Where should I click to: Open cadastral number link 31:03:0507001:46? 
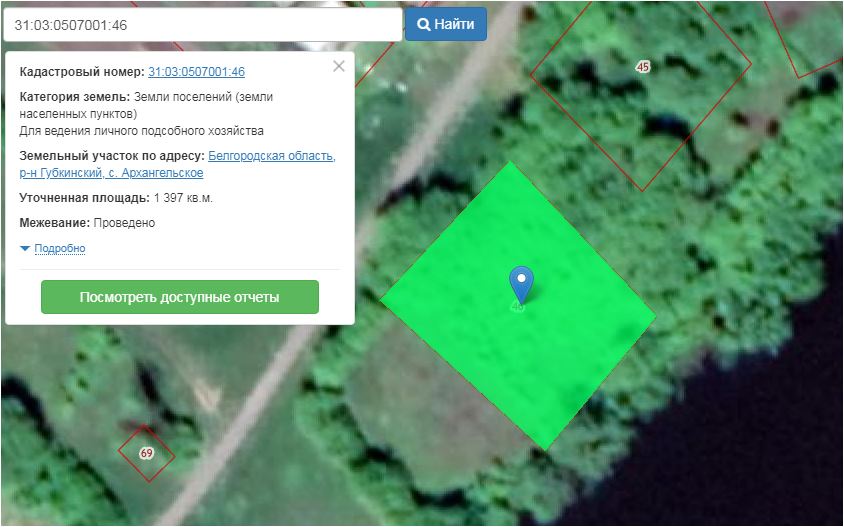(x=196, y=72)
